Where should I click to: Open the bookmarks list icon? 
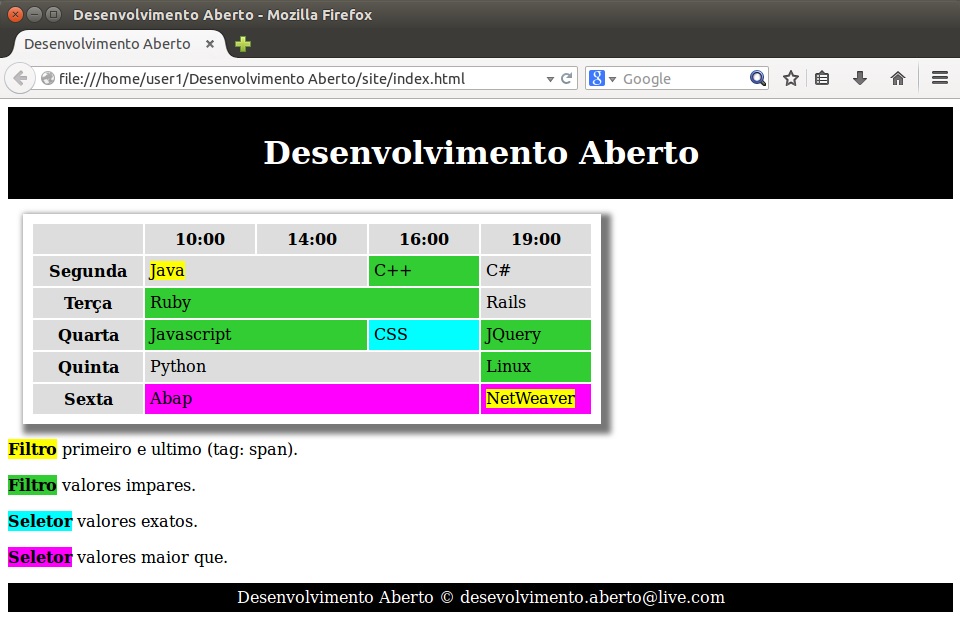822,79
